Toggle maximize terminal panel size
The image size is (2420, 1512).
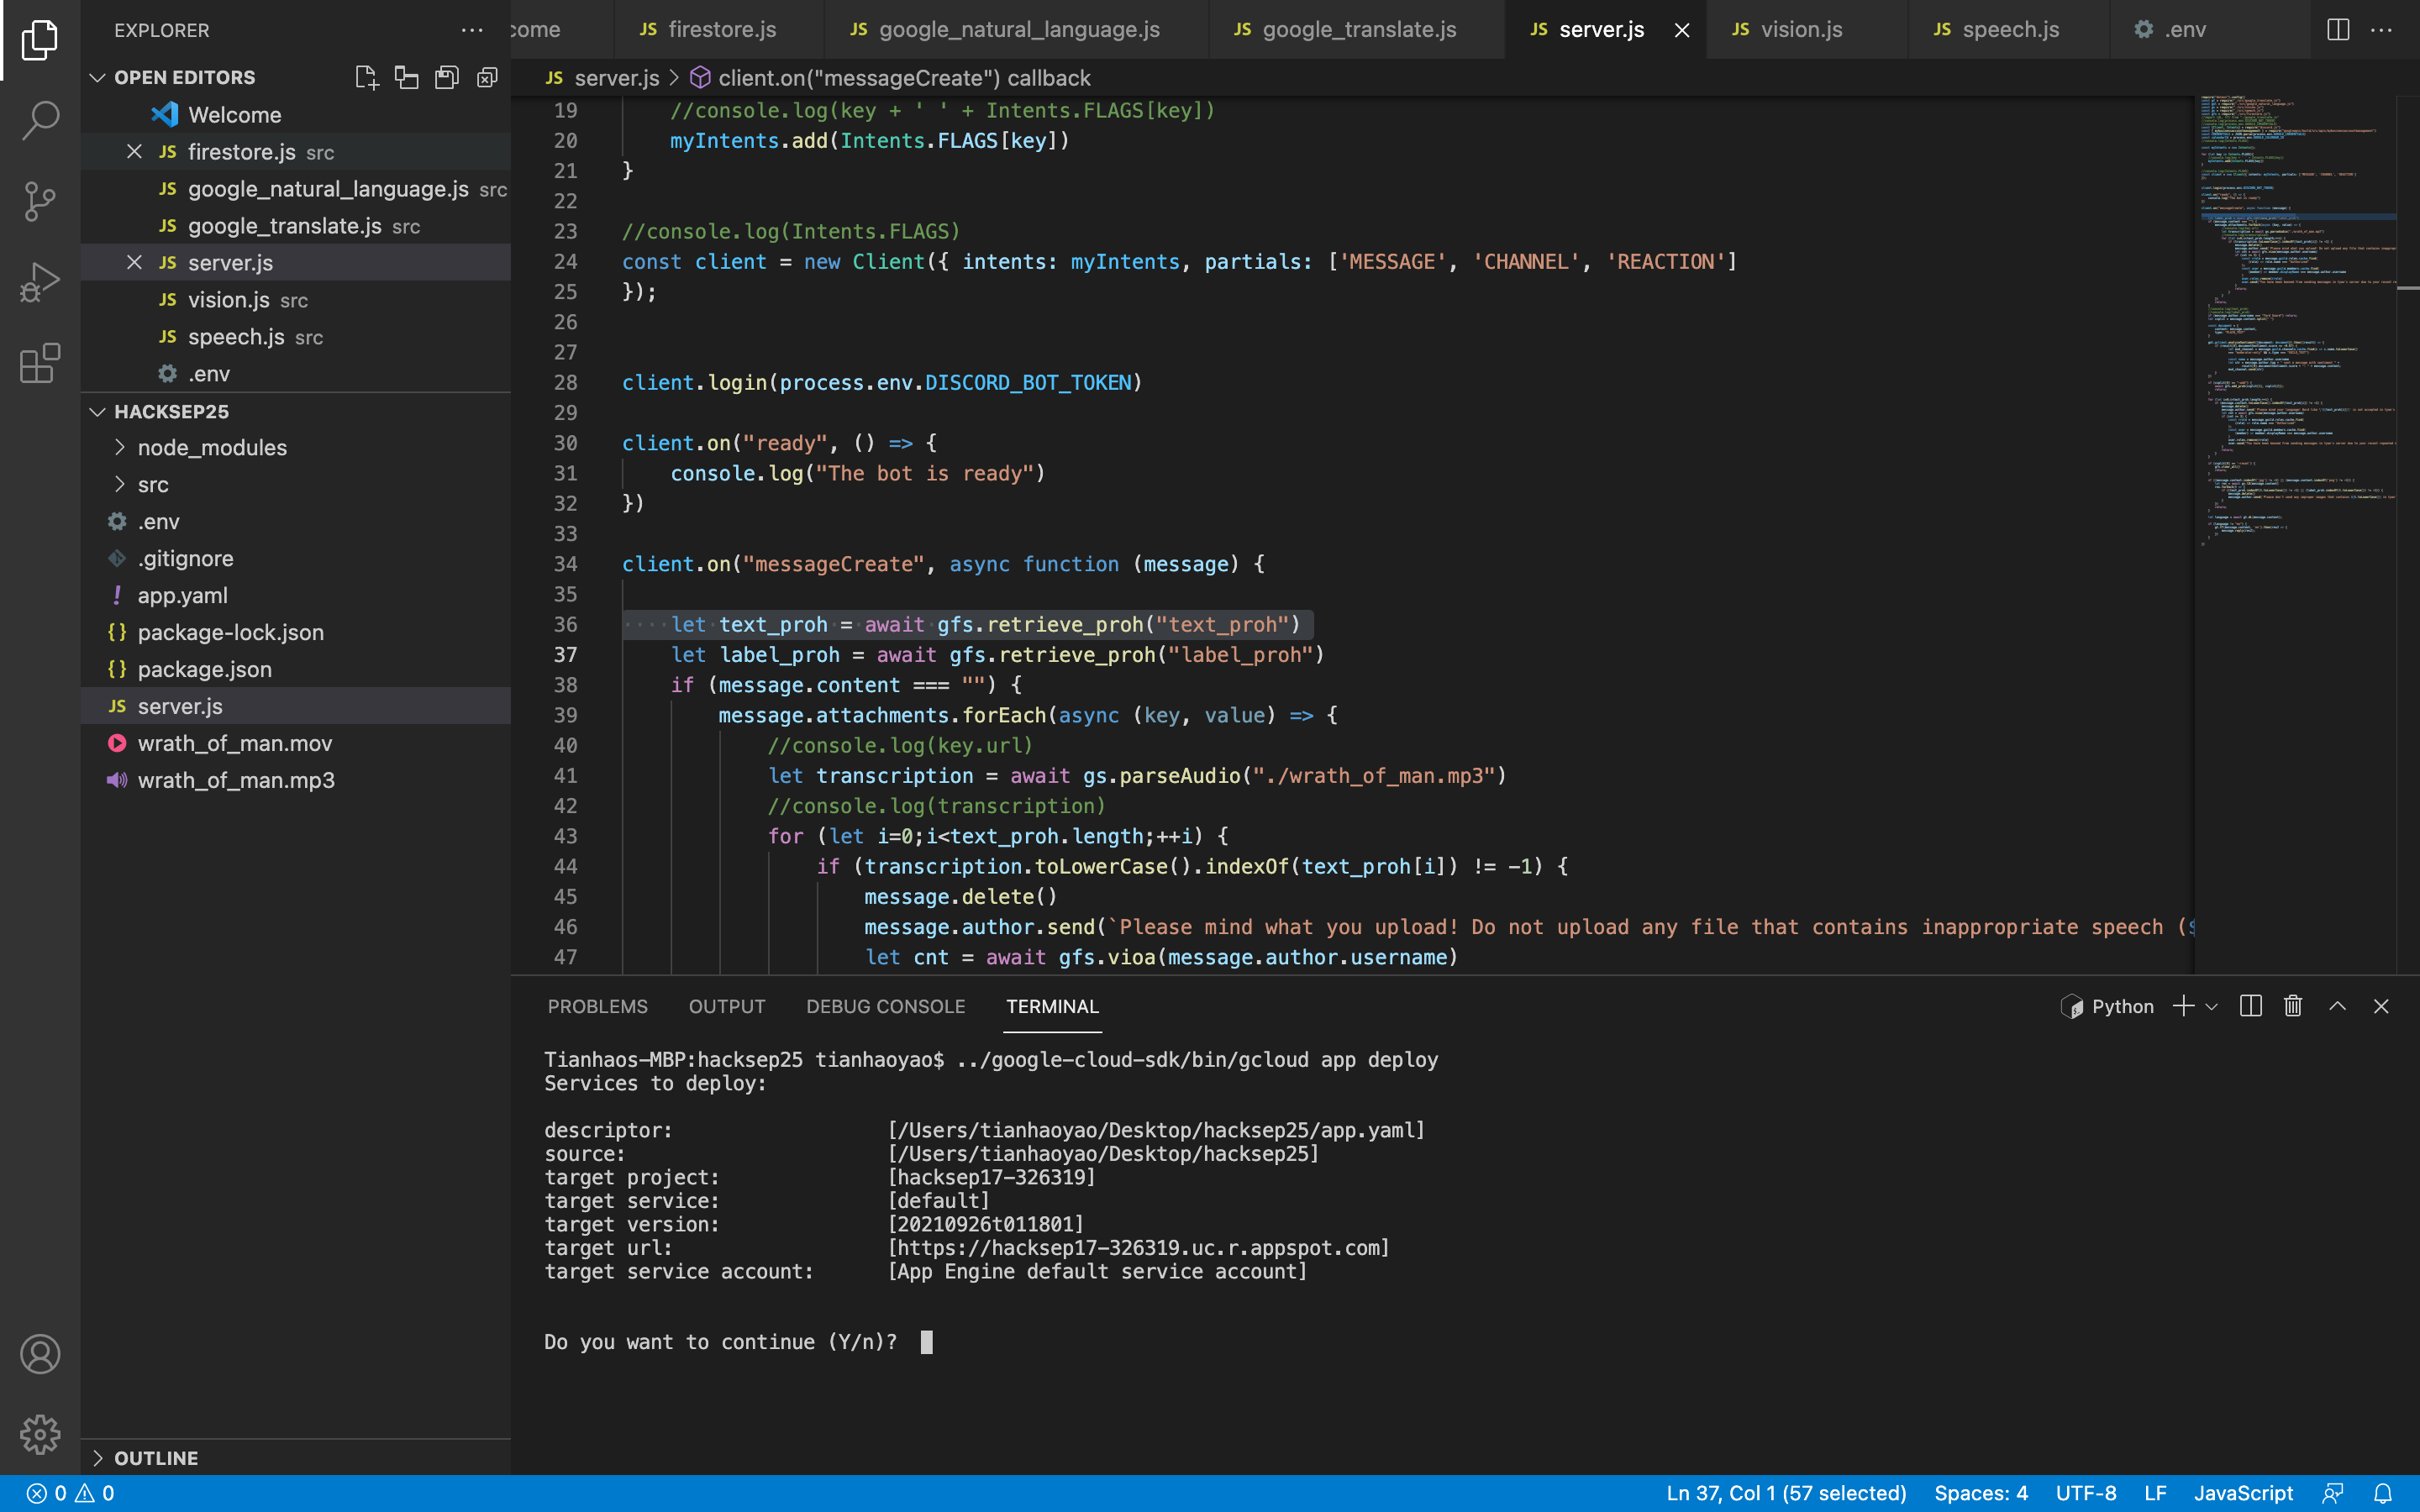(x=2337, y=1006)
